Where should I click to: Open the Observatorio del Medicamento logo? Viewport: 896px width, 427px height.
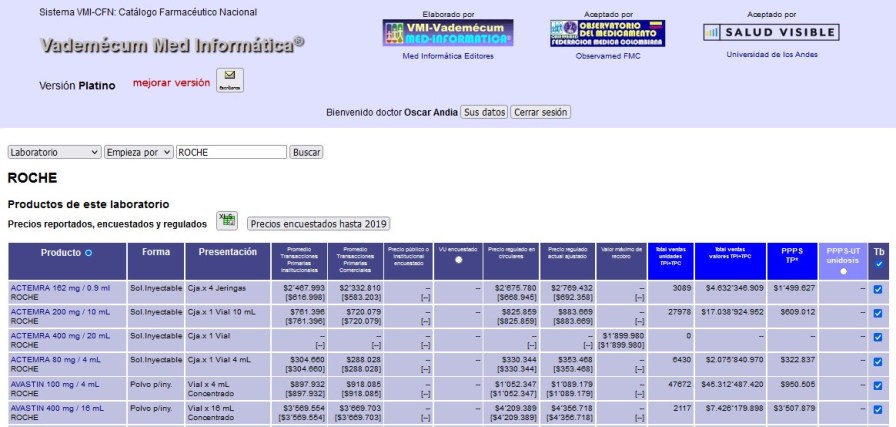pos(607,33)
